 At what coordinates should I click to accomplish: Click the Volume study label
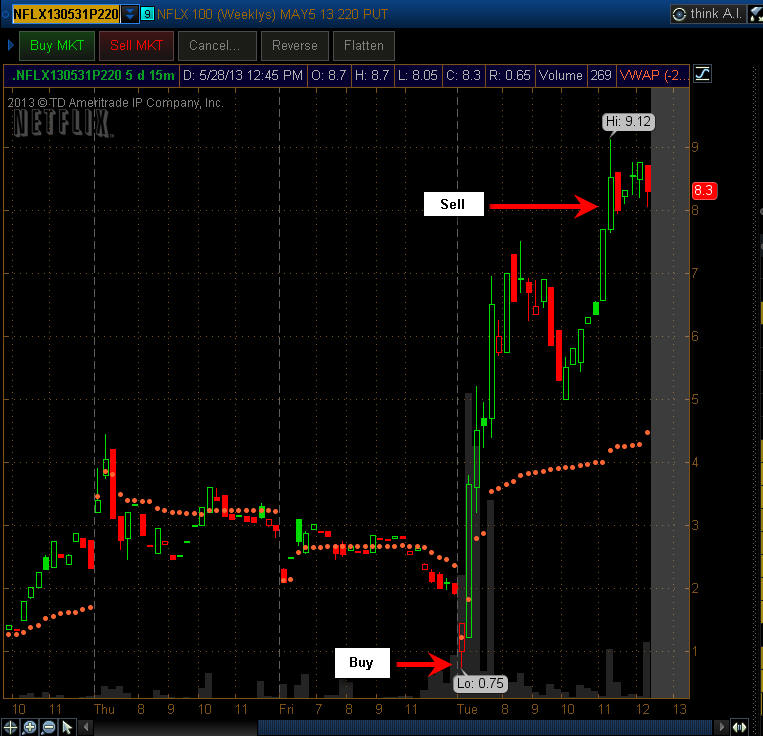[561, 75]
